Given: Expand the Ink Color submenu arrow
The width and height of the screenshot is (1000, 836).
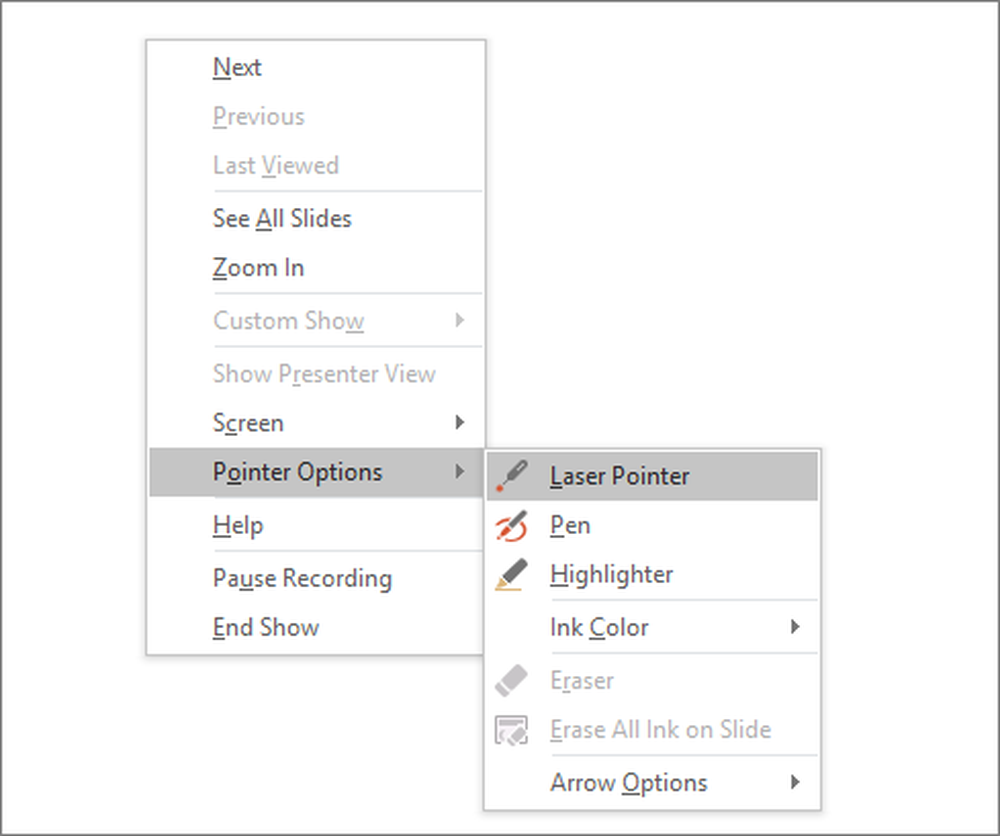Looking at the screenshot, I should coord(795,627).
